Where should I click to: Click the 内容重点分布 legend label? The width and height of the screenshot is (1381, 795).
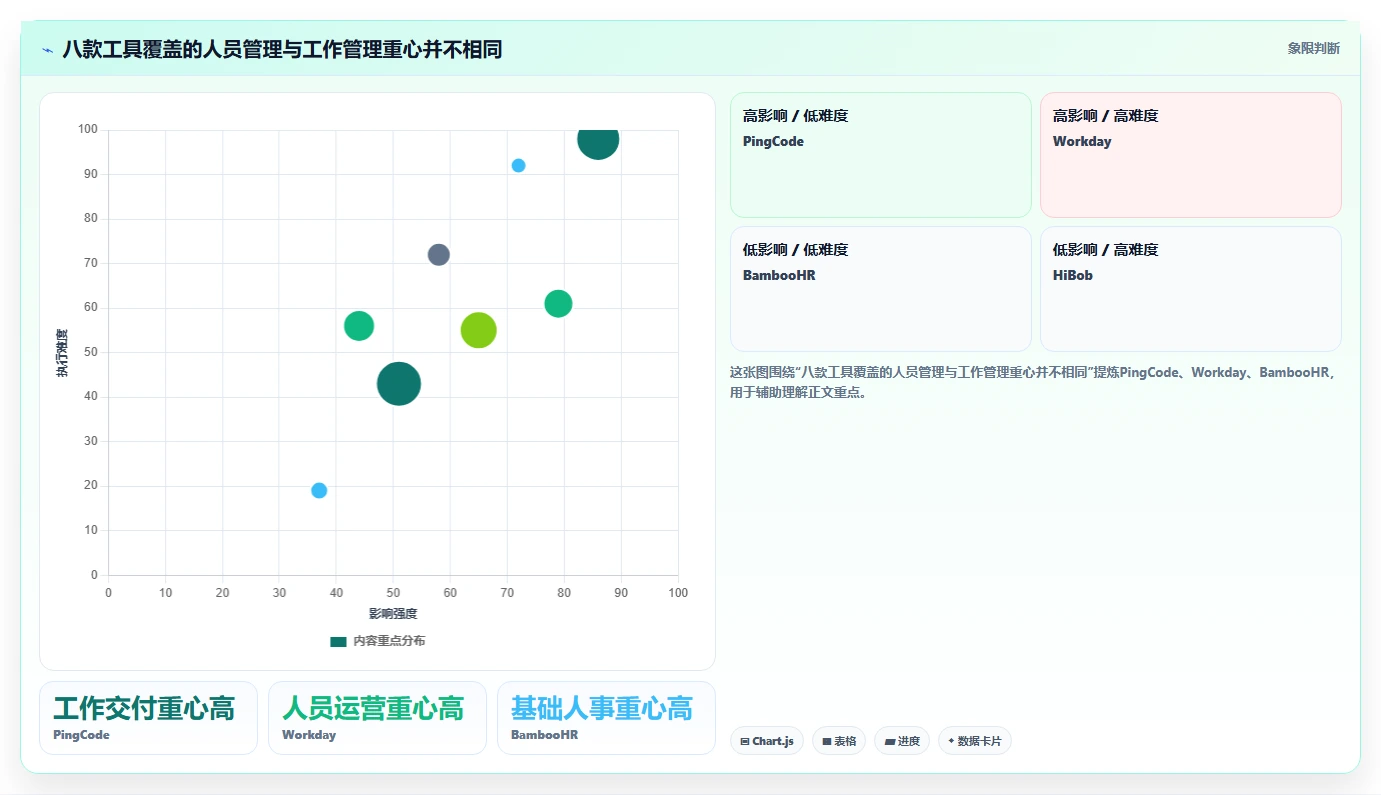tap(389, 641)
